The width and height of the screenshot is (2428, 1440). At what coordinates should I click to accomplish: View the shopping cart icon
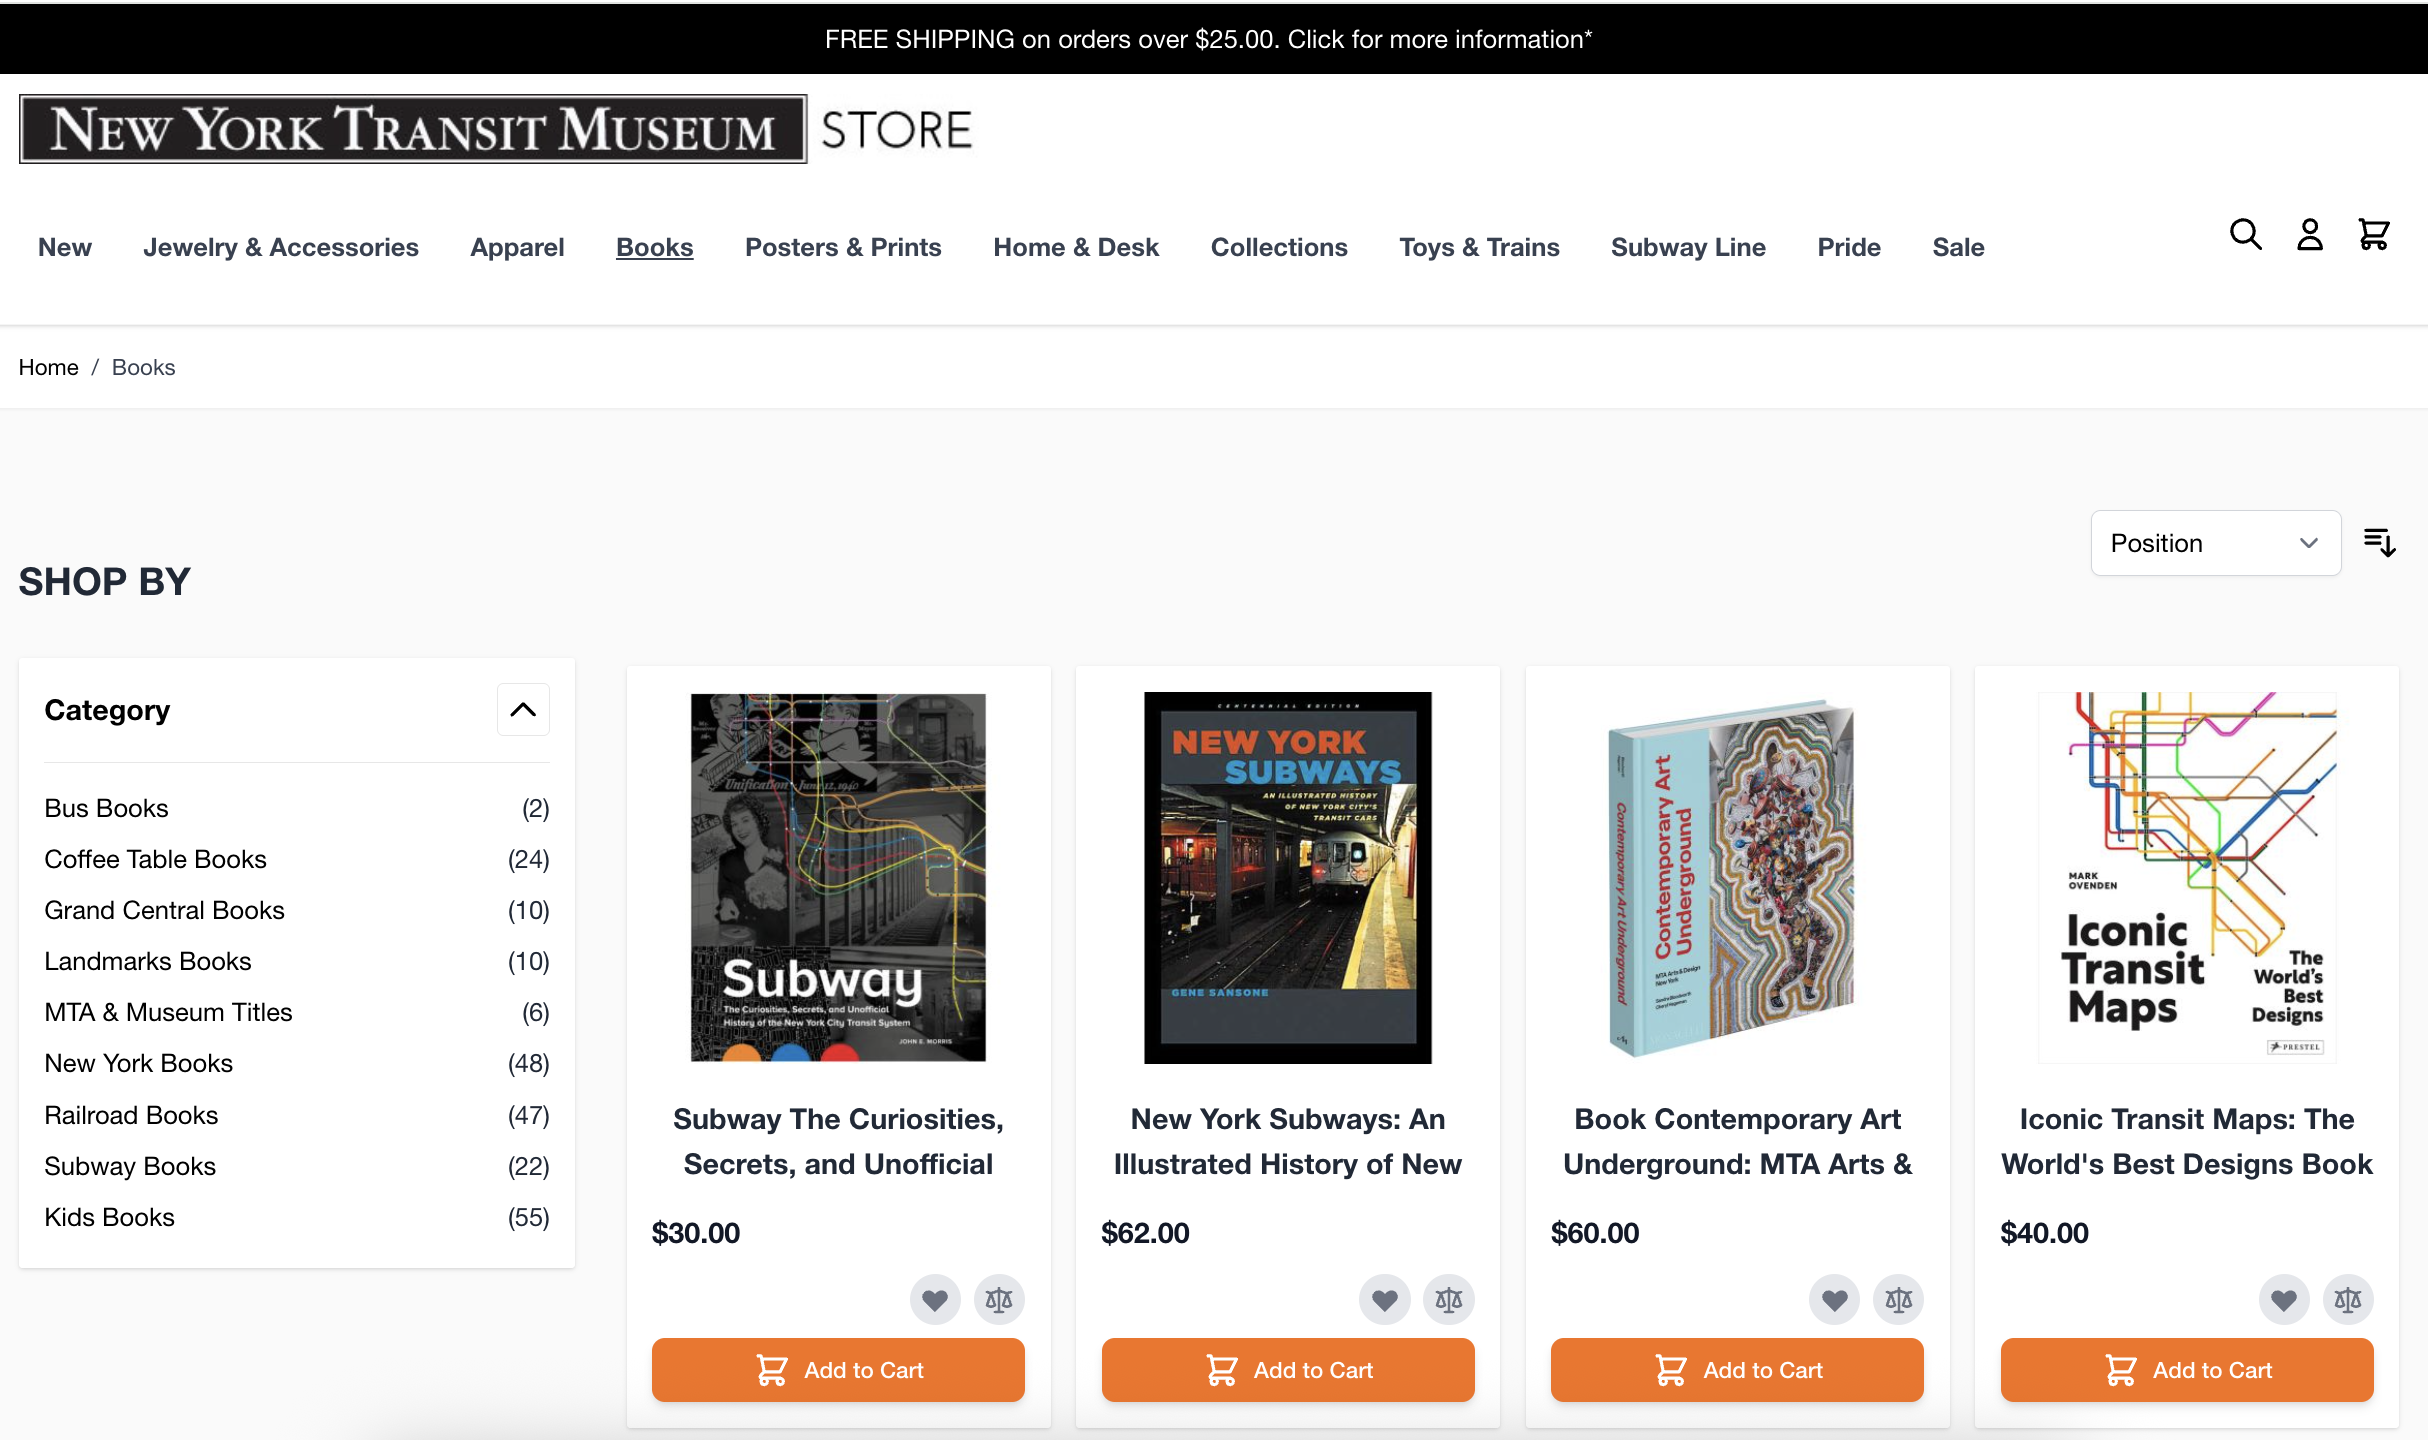(2375, 234)
